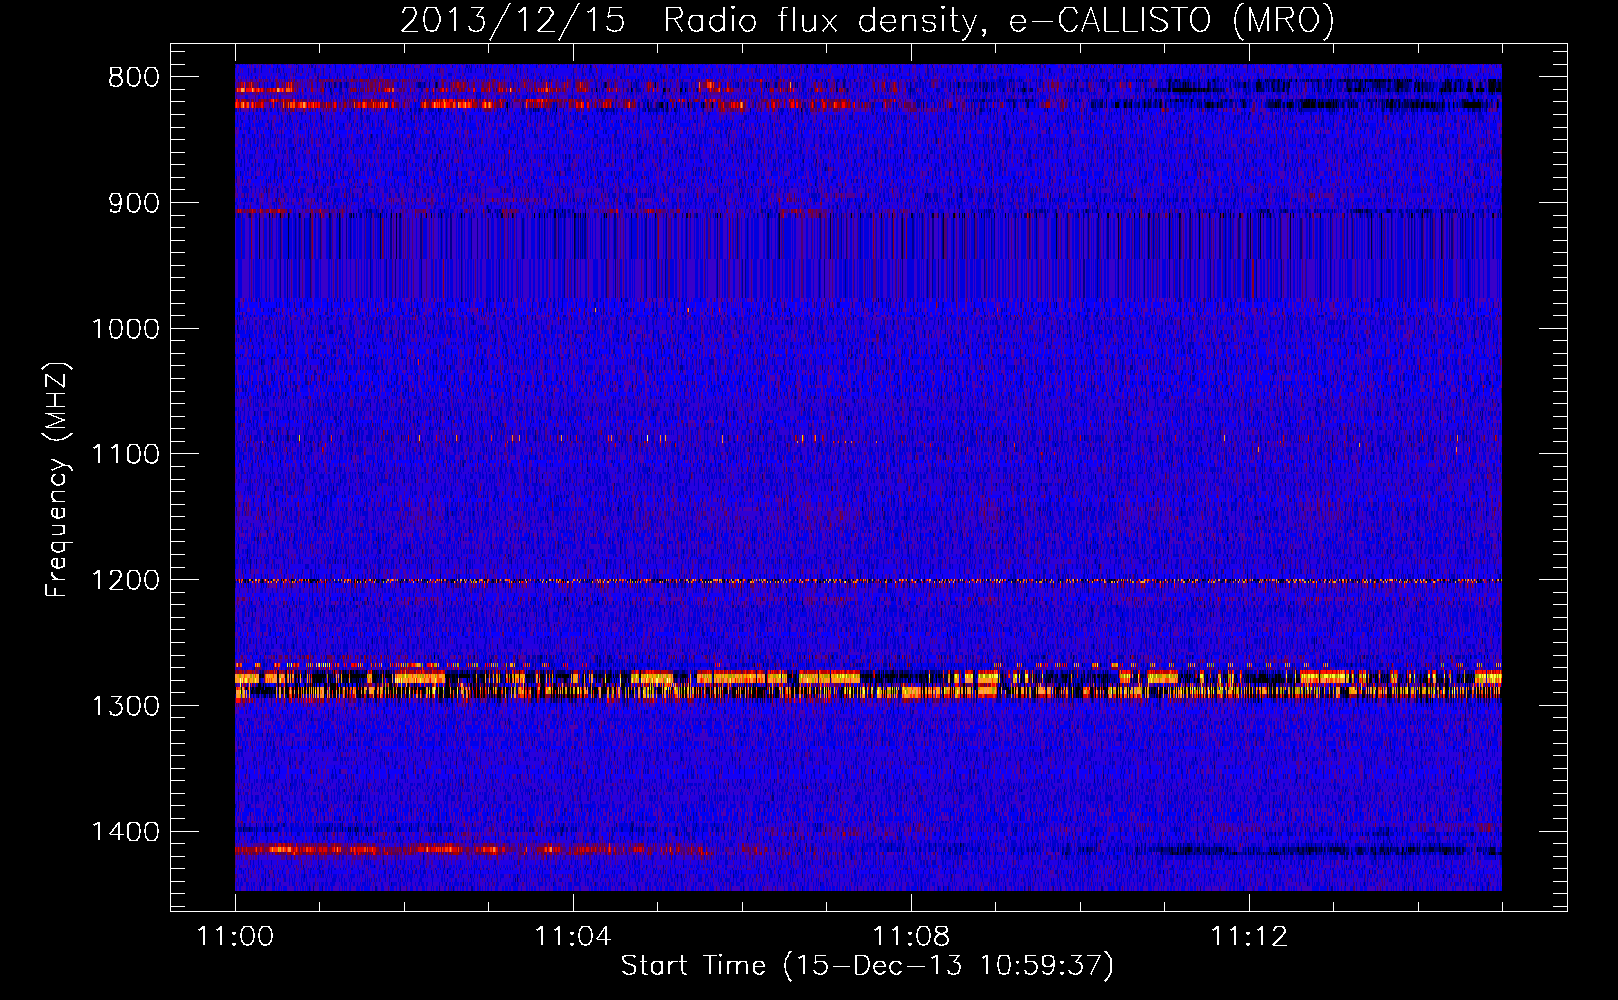Click the thin dotted line at 1200 MHz
The width and height of the screenshot is (1618, 1000).
point(868,581)
